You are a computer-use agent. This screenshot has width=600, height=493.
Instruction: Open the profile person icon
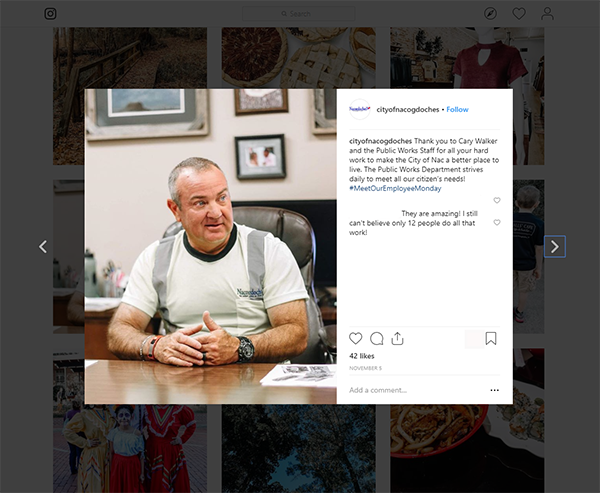[x=548, y=14]
